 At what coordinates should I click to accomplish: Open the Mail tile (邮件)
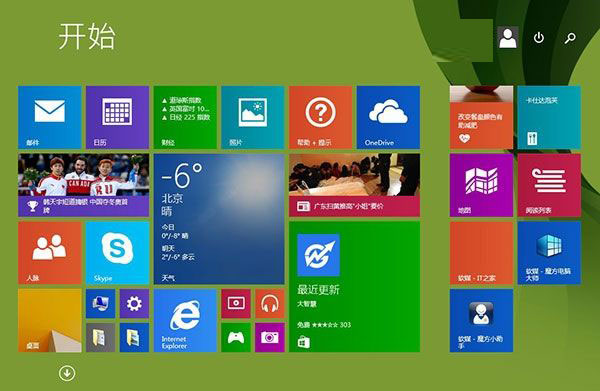tap(50, 117)
